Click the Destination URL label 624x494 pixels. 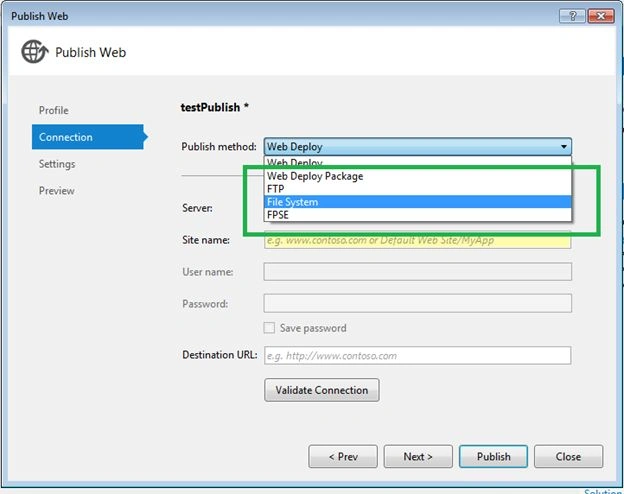pos(220,355)
